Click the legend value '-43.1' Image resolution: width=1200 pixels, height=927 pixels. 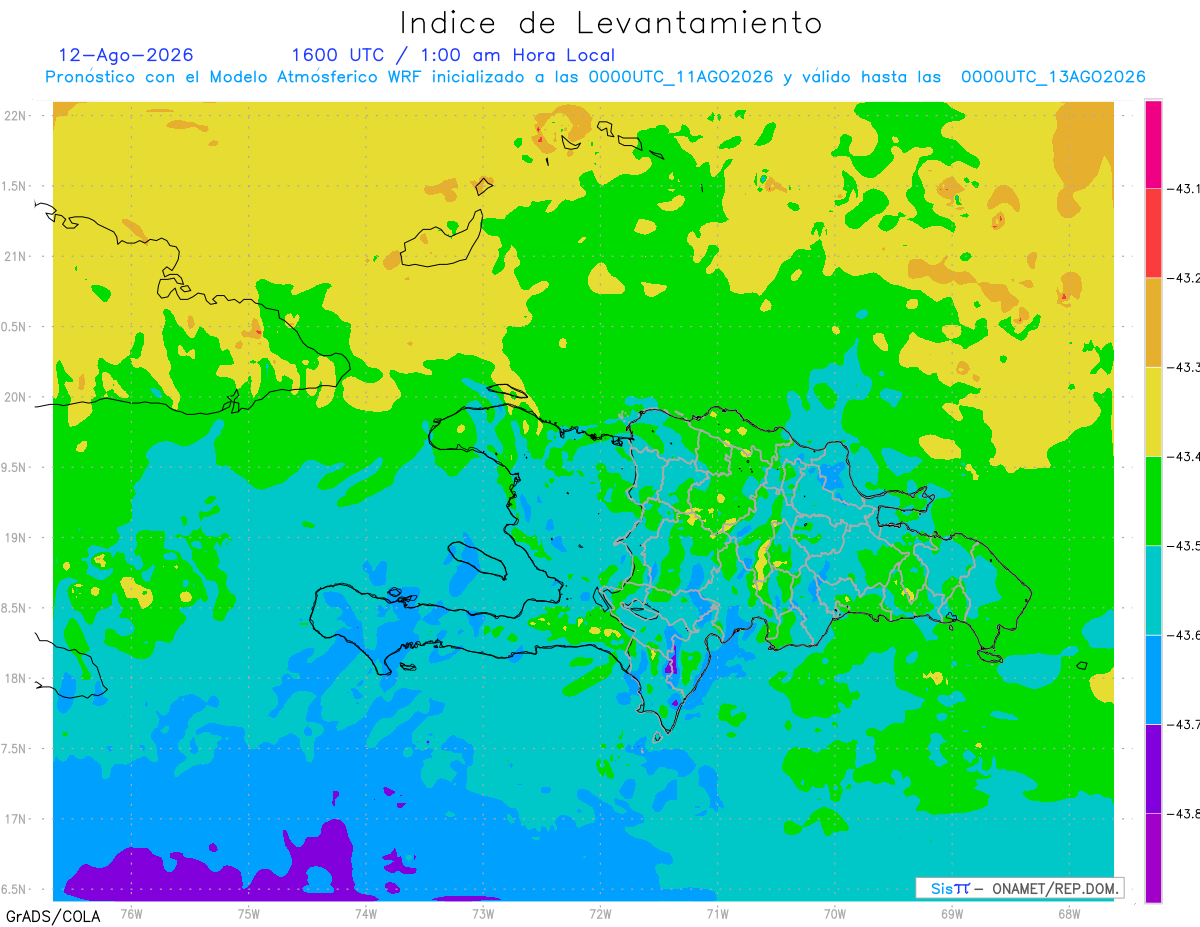1184,188
